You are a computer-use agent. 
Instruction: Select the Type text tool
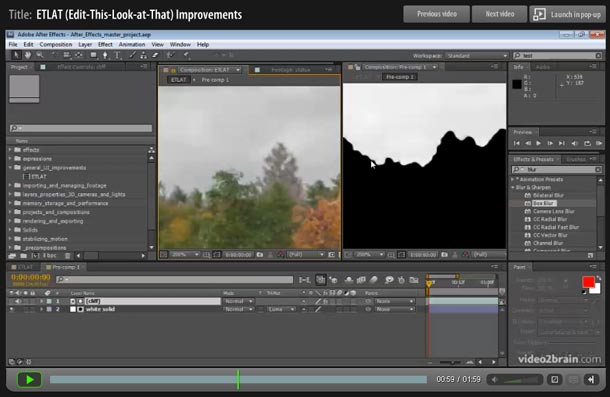(117, 55)
